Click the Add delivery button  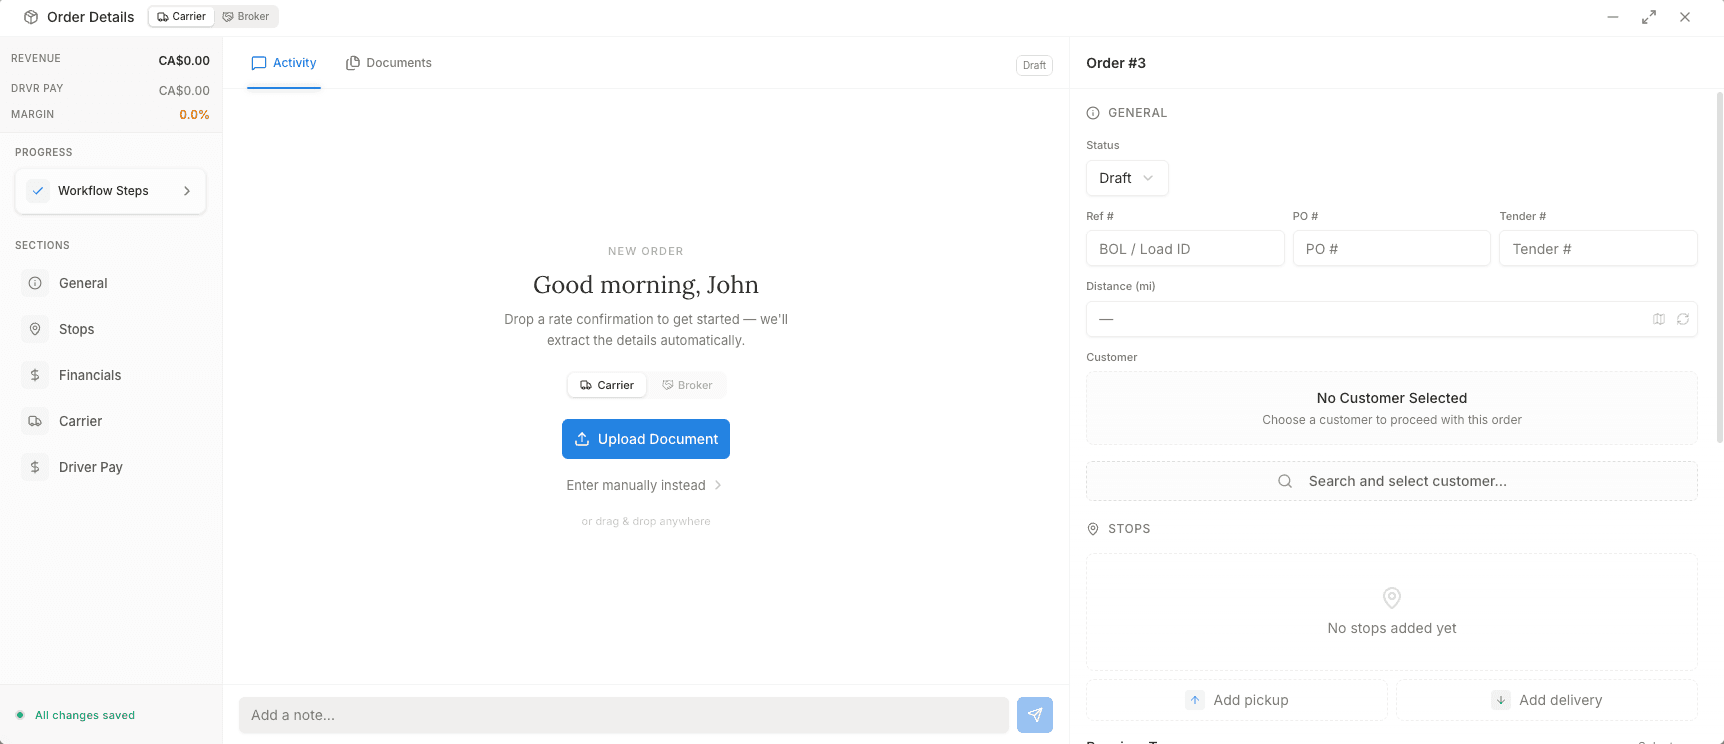point(1546,700)
